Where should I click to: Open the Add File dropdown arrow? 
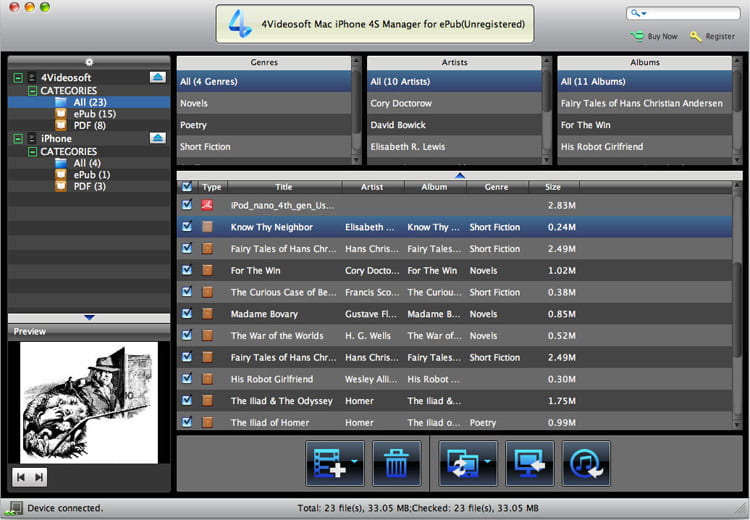coord(354,461)
